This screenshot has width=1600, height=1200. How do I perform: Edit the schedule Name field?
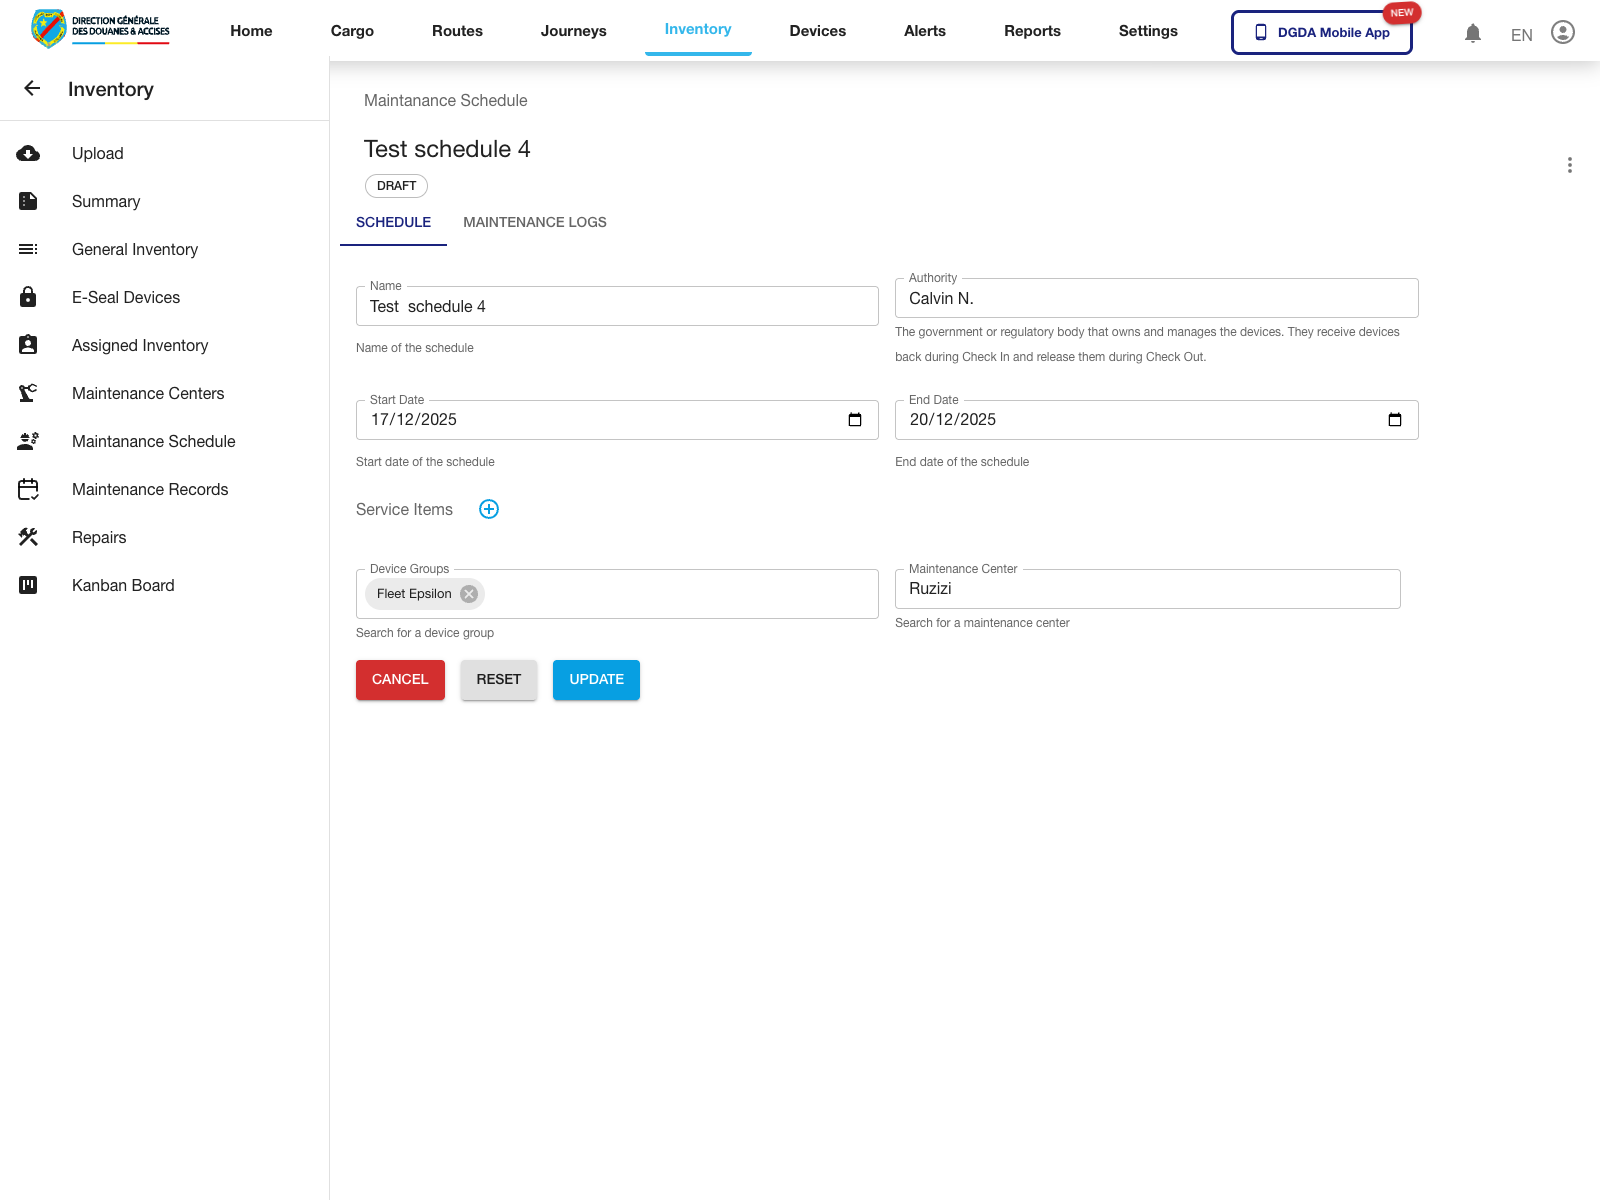pyautogui.click(x=616, y=307)
